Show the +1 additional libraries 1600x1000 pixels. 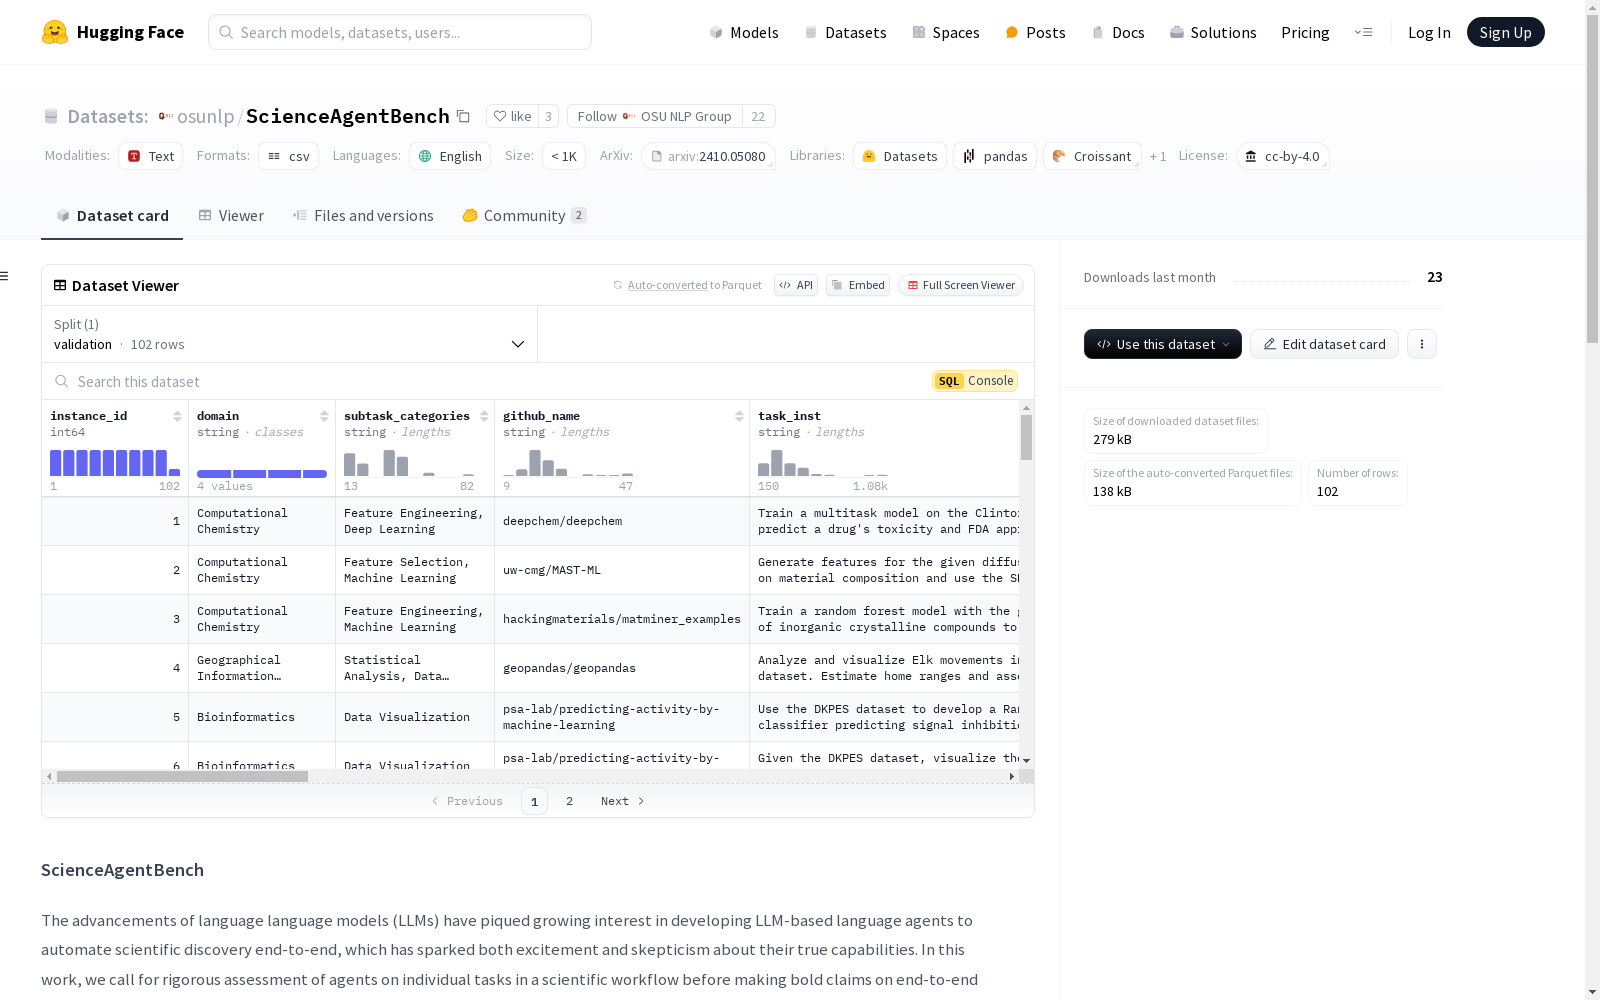[1158, 157]
